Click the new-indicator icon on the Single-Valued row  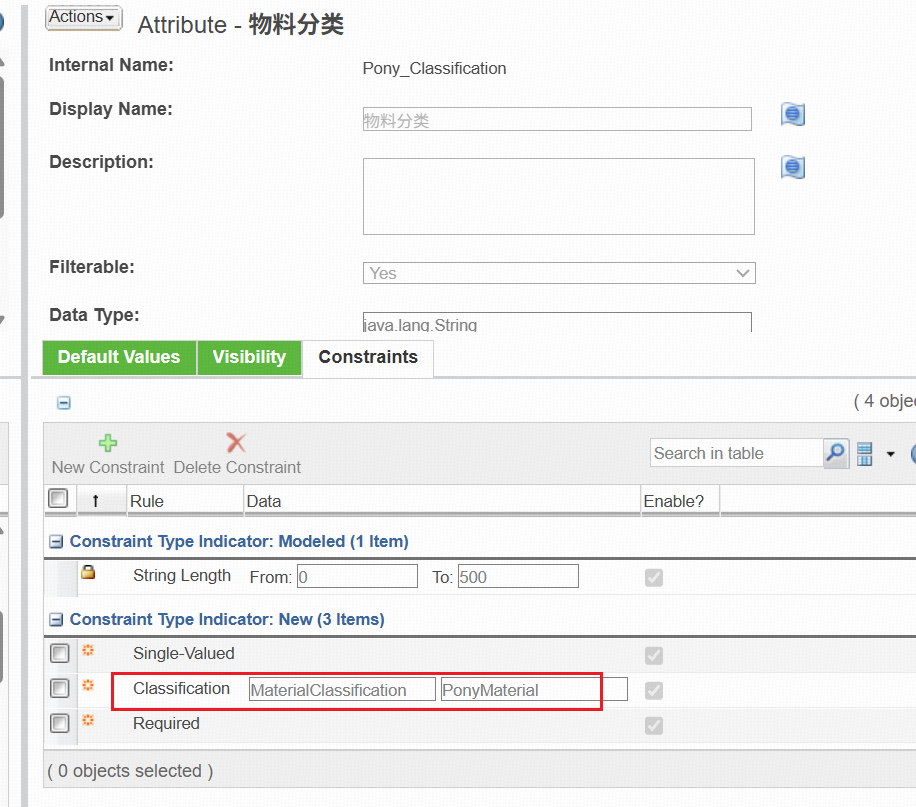coord(88,649)
